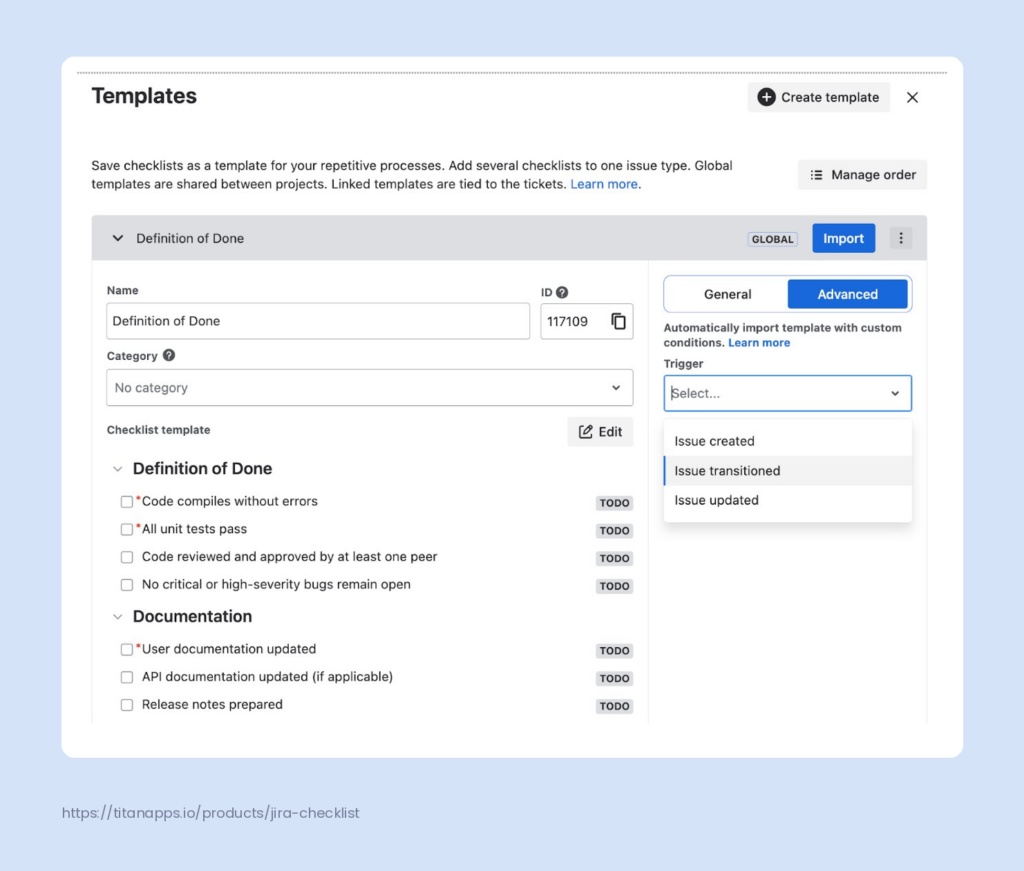This screenshot has width=1024, height=871.
Task: Check the 'Release notes prepared' checkbox
Action: [x=127, y=705]
